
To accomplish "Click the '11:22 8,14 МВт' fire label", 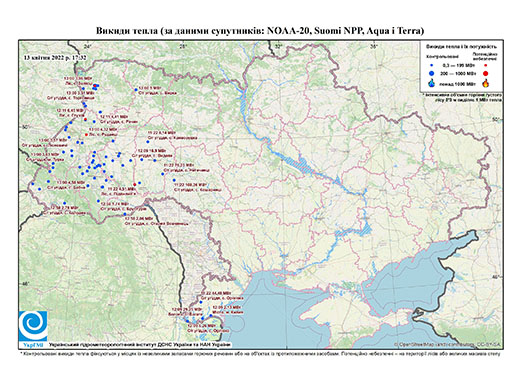I will (x=161, y=133).
